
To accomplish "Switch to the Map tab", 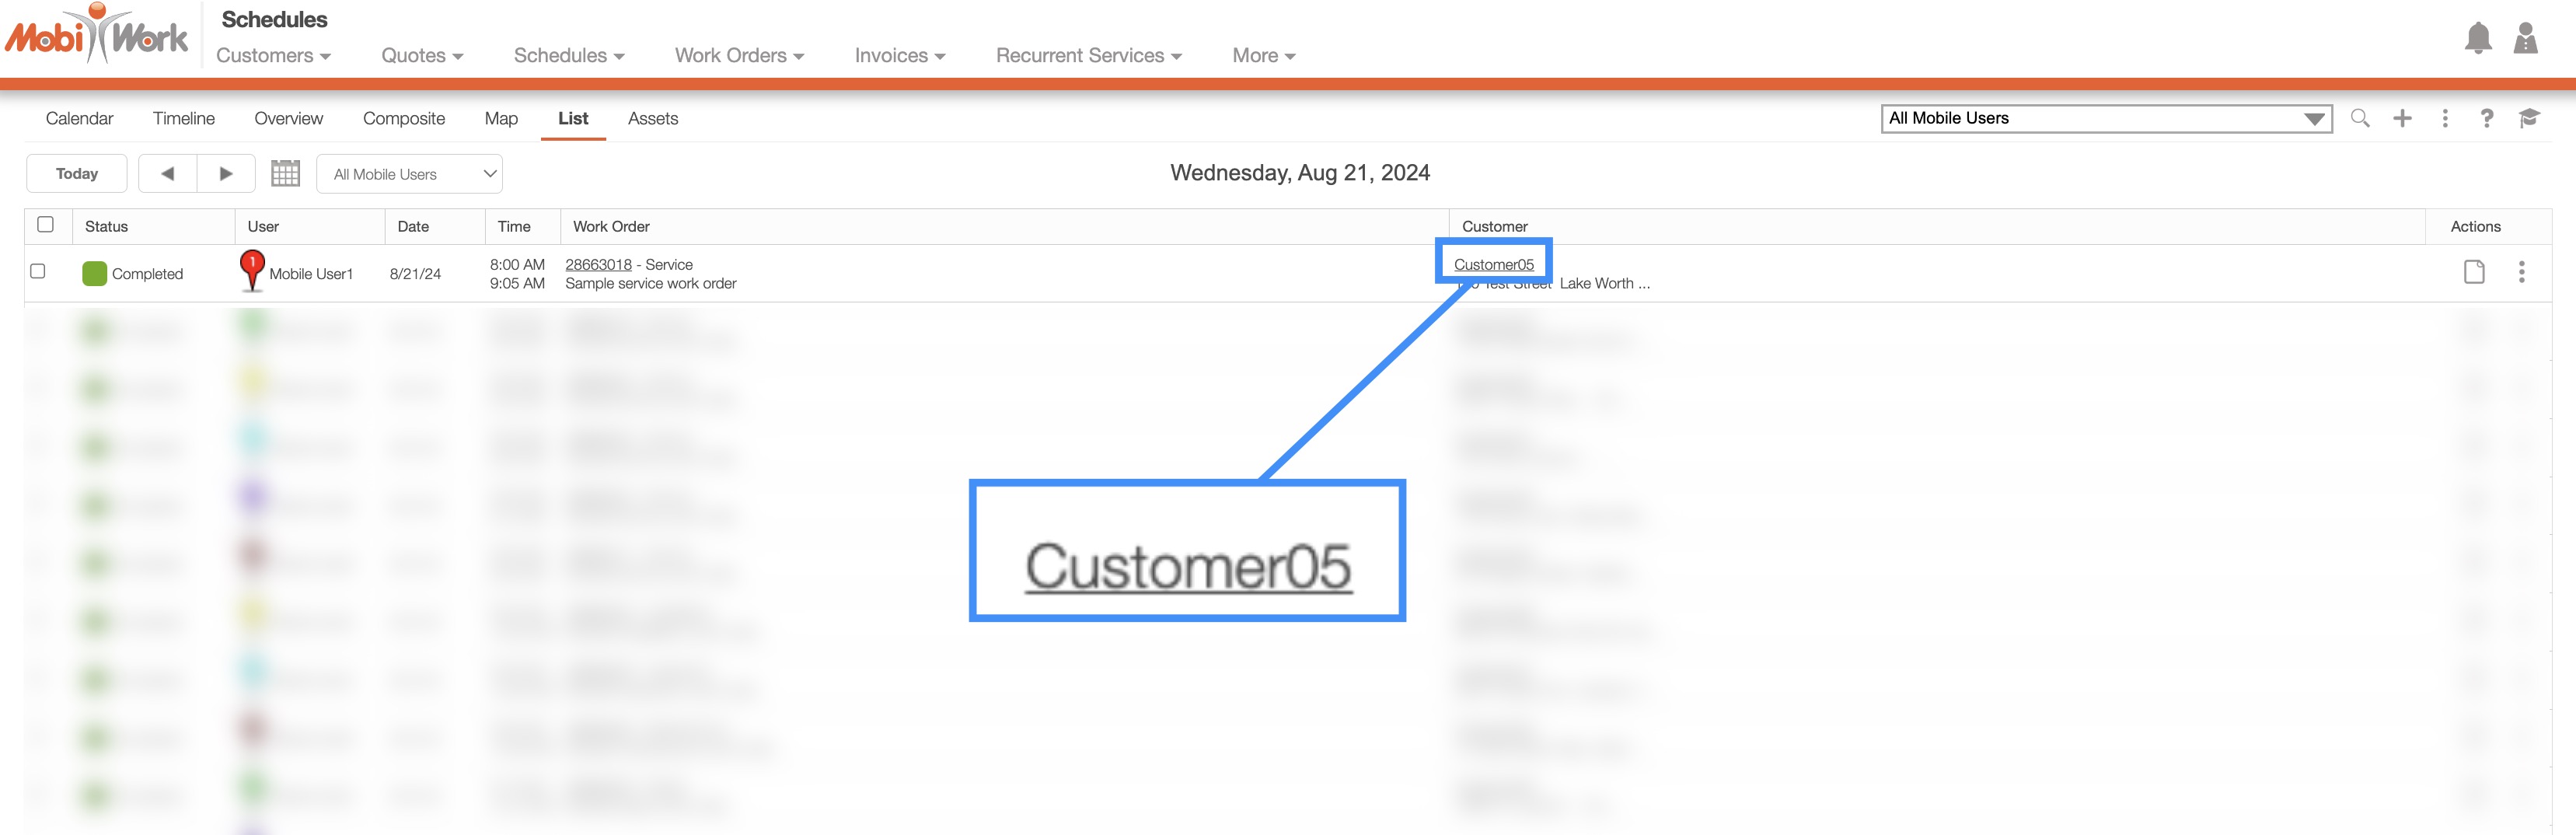I will tap(501, 119).
